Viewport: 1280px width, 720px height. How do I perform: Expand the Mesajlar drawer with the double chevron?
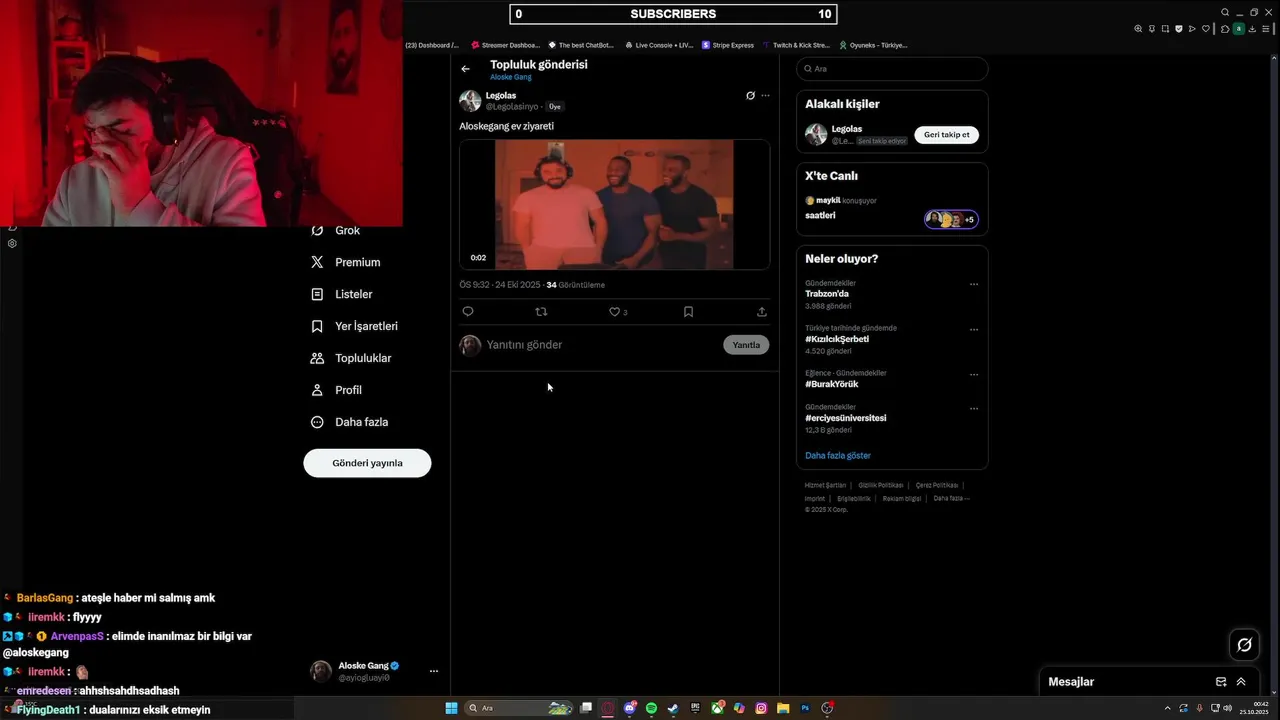pyautogui.click(x=1241, y=682)
